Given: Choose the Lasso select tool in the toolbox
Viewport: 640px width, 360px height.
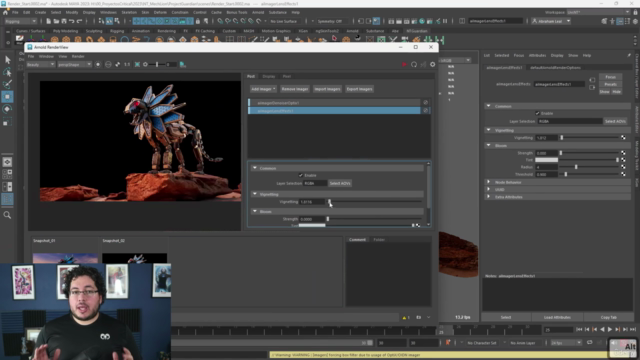Looking at the screenshot, I should point(7,72).
